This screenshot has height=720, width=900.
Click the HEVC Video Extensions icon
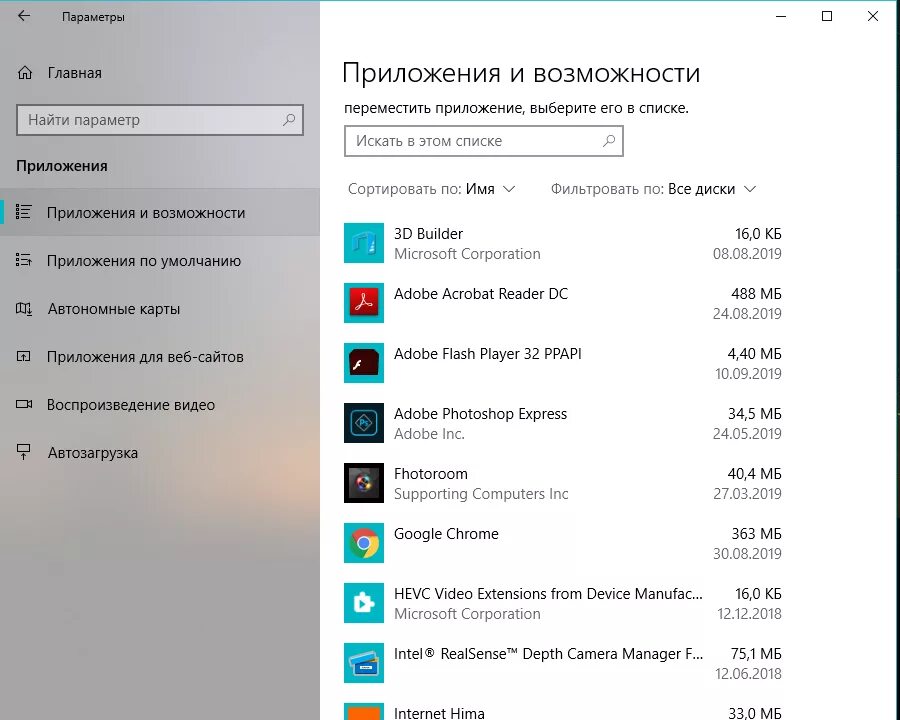(x=364, y=603)
